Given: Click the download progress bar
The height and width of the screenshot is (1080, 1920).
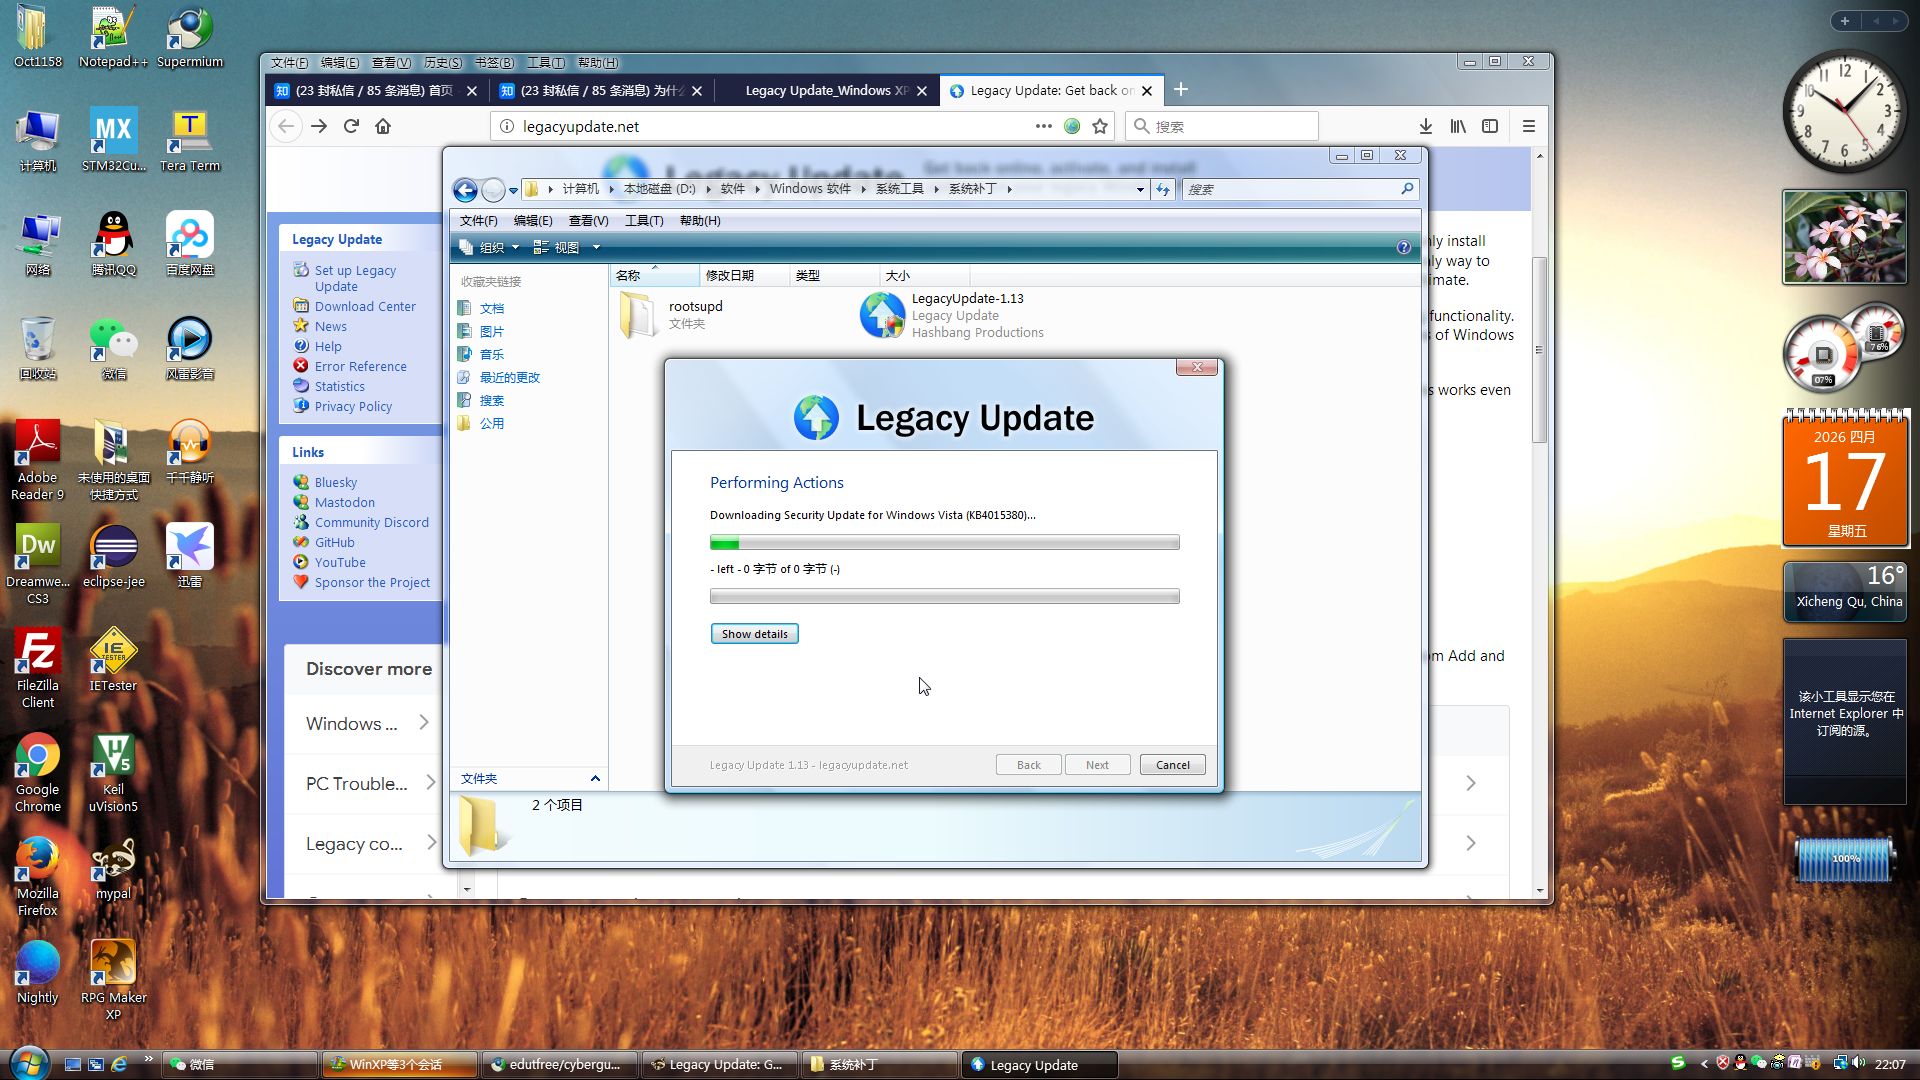Looking at the screenshot, I should [944, 543].
